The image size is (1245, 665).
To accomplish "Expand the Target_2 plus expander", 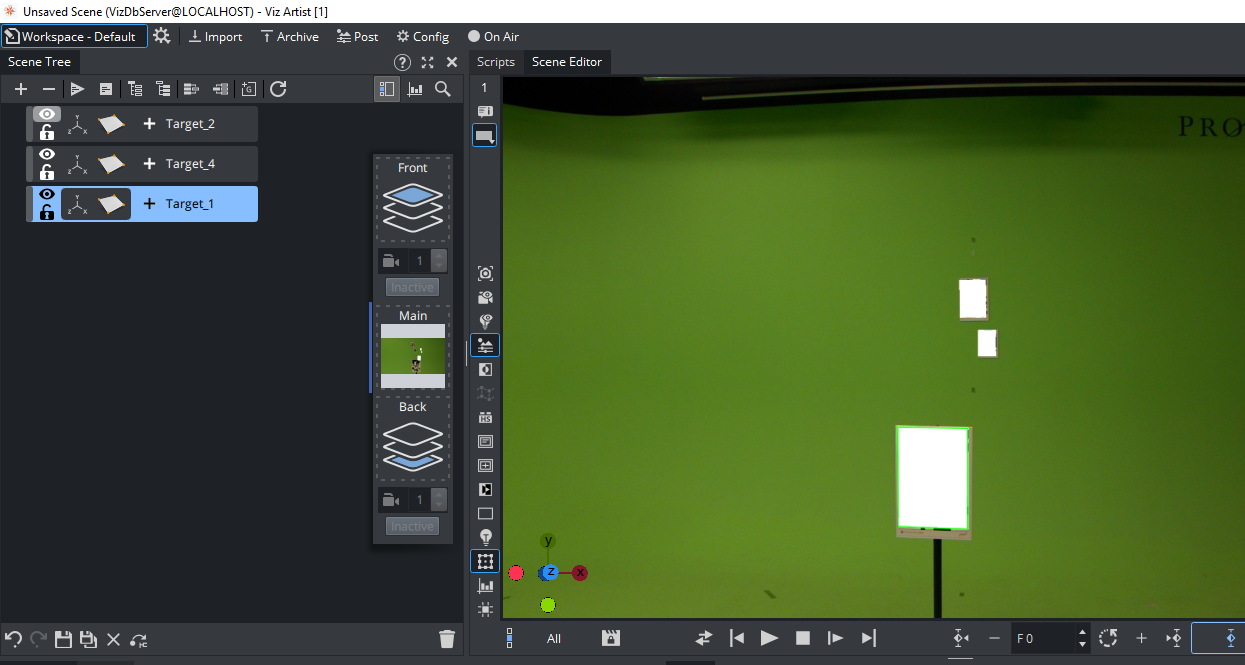I will [x=149, y=124].
